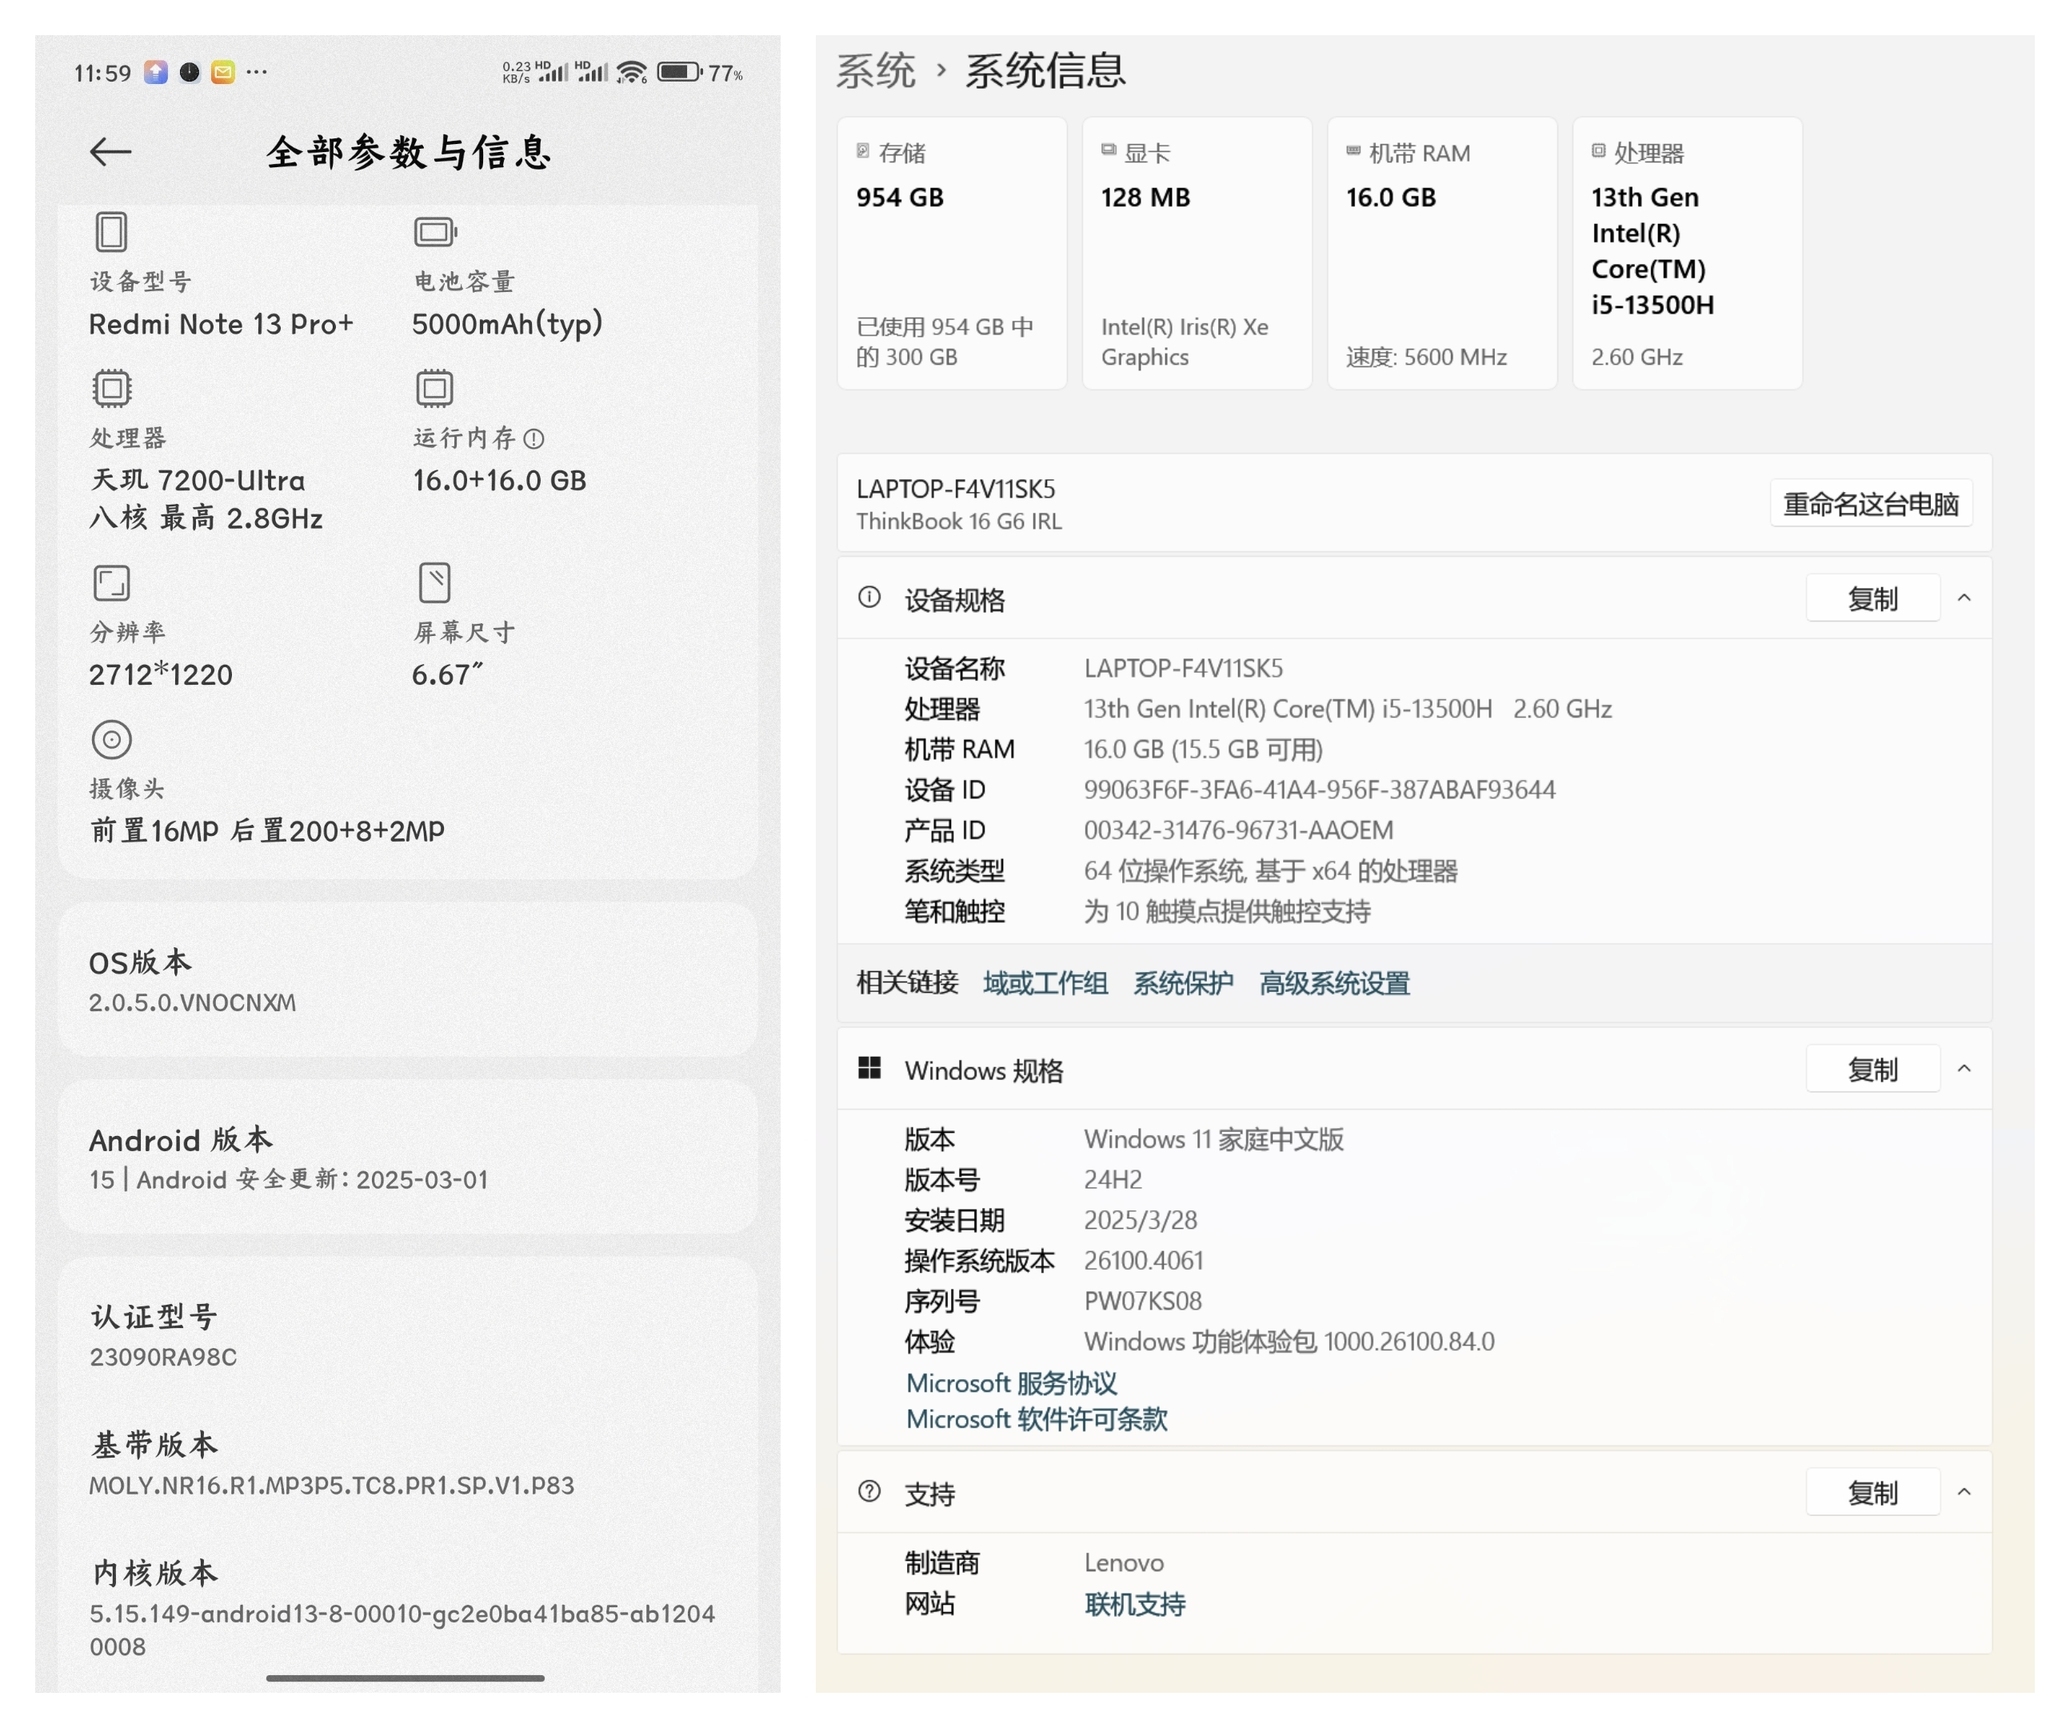Click the 存储 954 GB card
2070x1728 pixels.
coord(951,253)
